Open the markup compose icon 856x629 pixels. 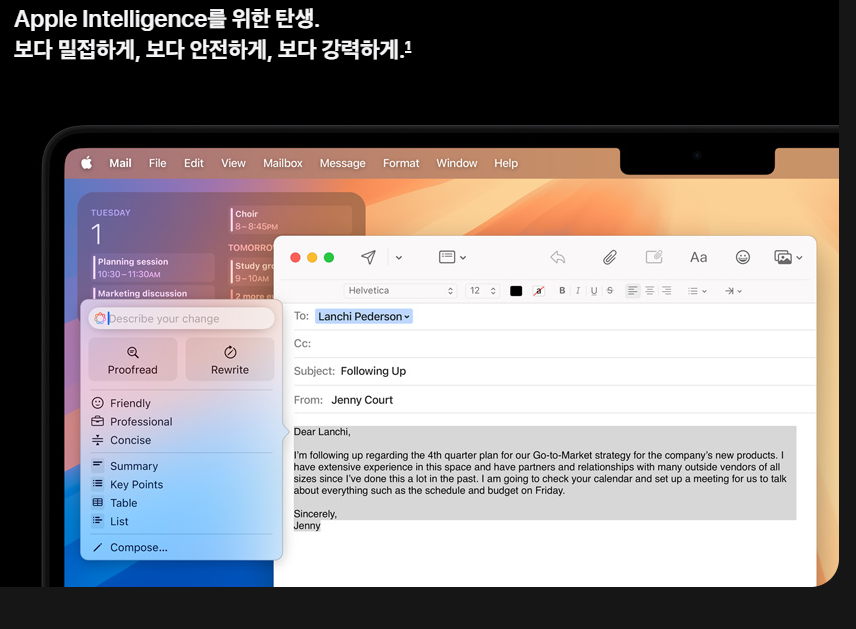click(x=654, y=257)
